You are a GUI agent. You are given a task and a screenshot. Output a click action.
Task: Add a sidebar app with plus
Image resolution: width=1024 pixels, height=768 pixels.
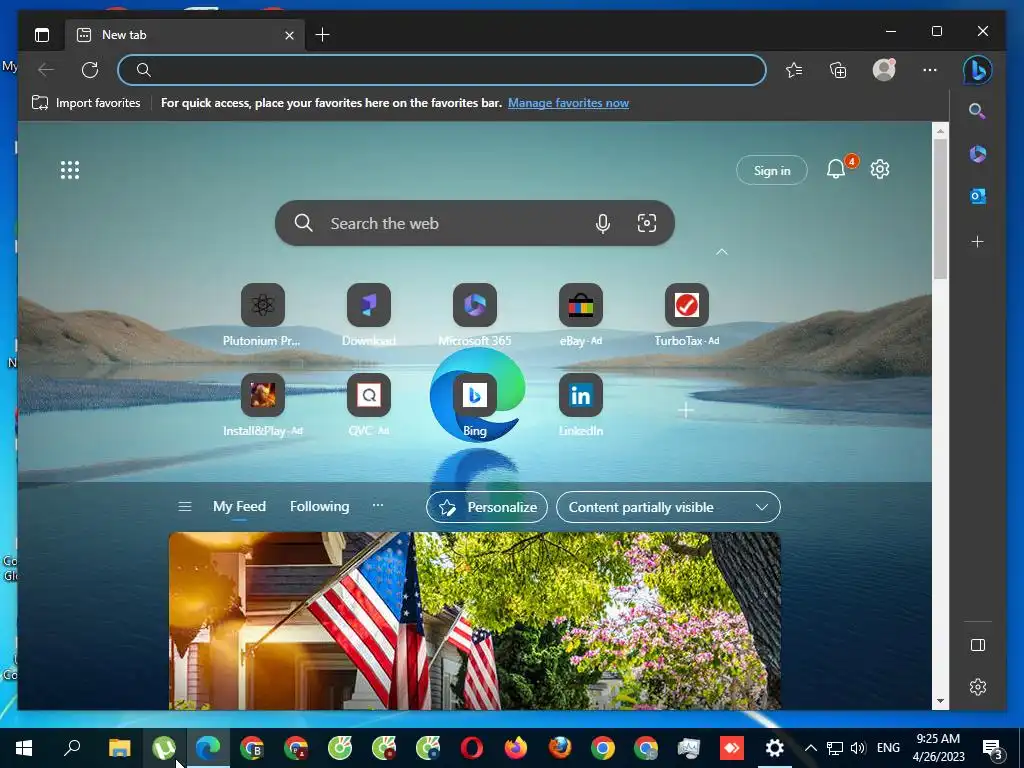(977, 242)
